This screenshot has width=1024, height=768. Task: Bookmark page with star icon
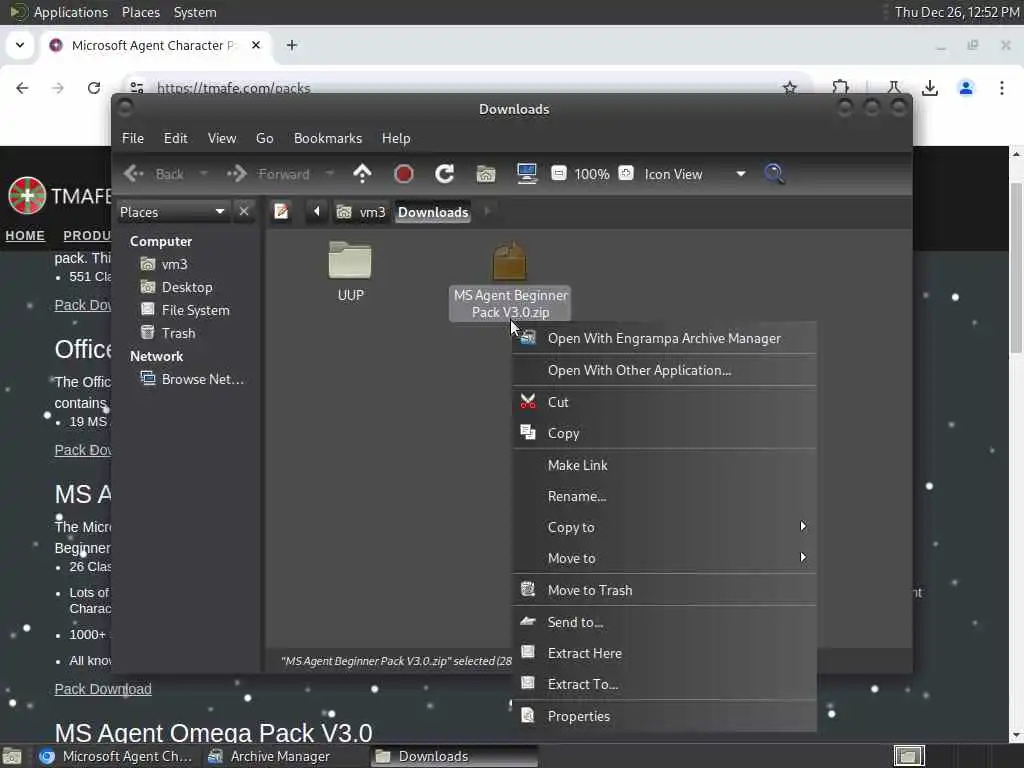click(790, 88)
